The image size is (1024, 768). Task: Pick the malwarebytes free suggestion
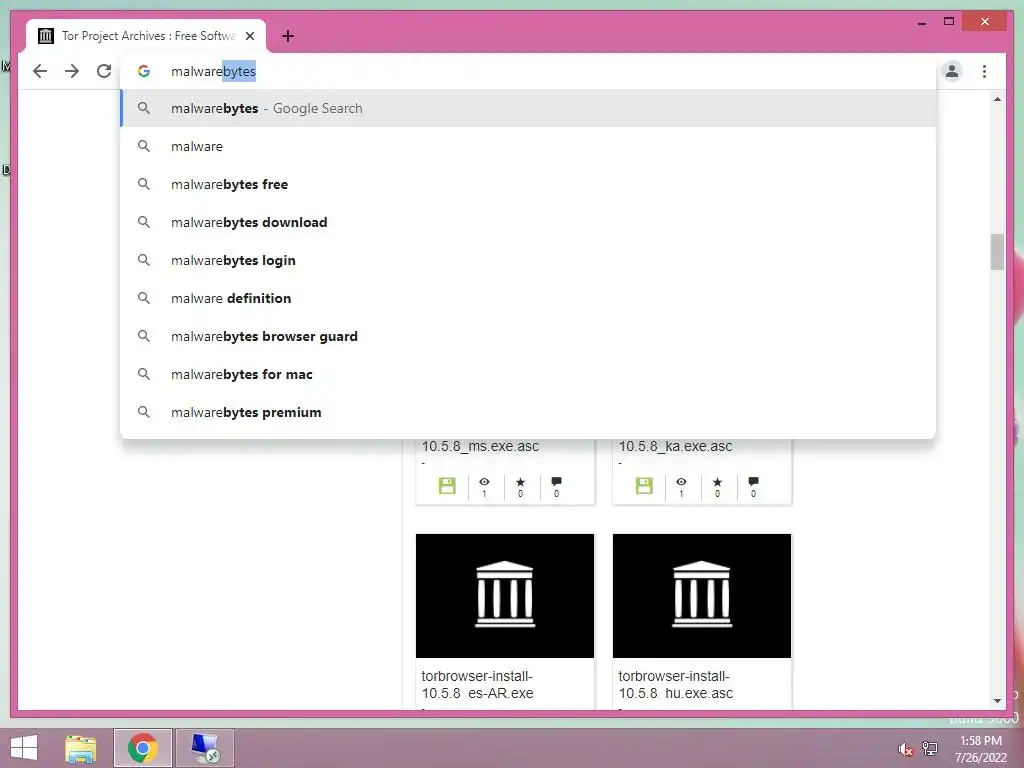[x=528, y=184]
